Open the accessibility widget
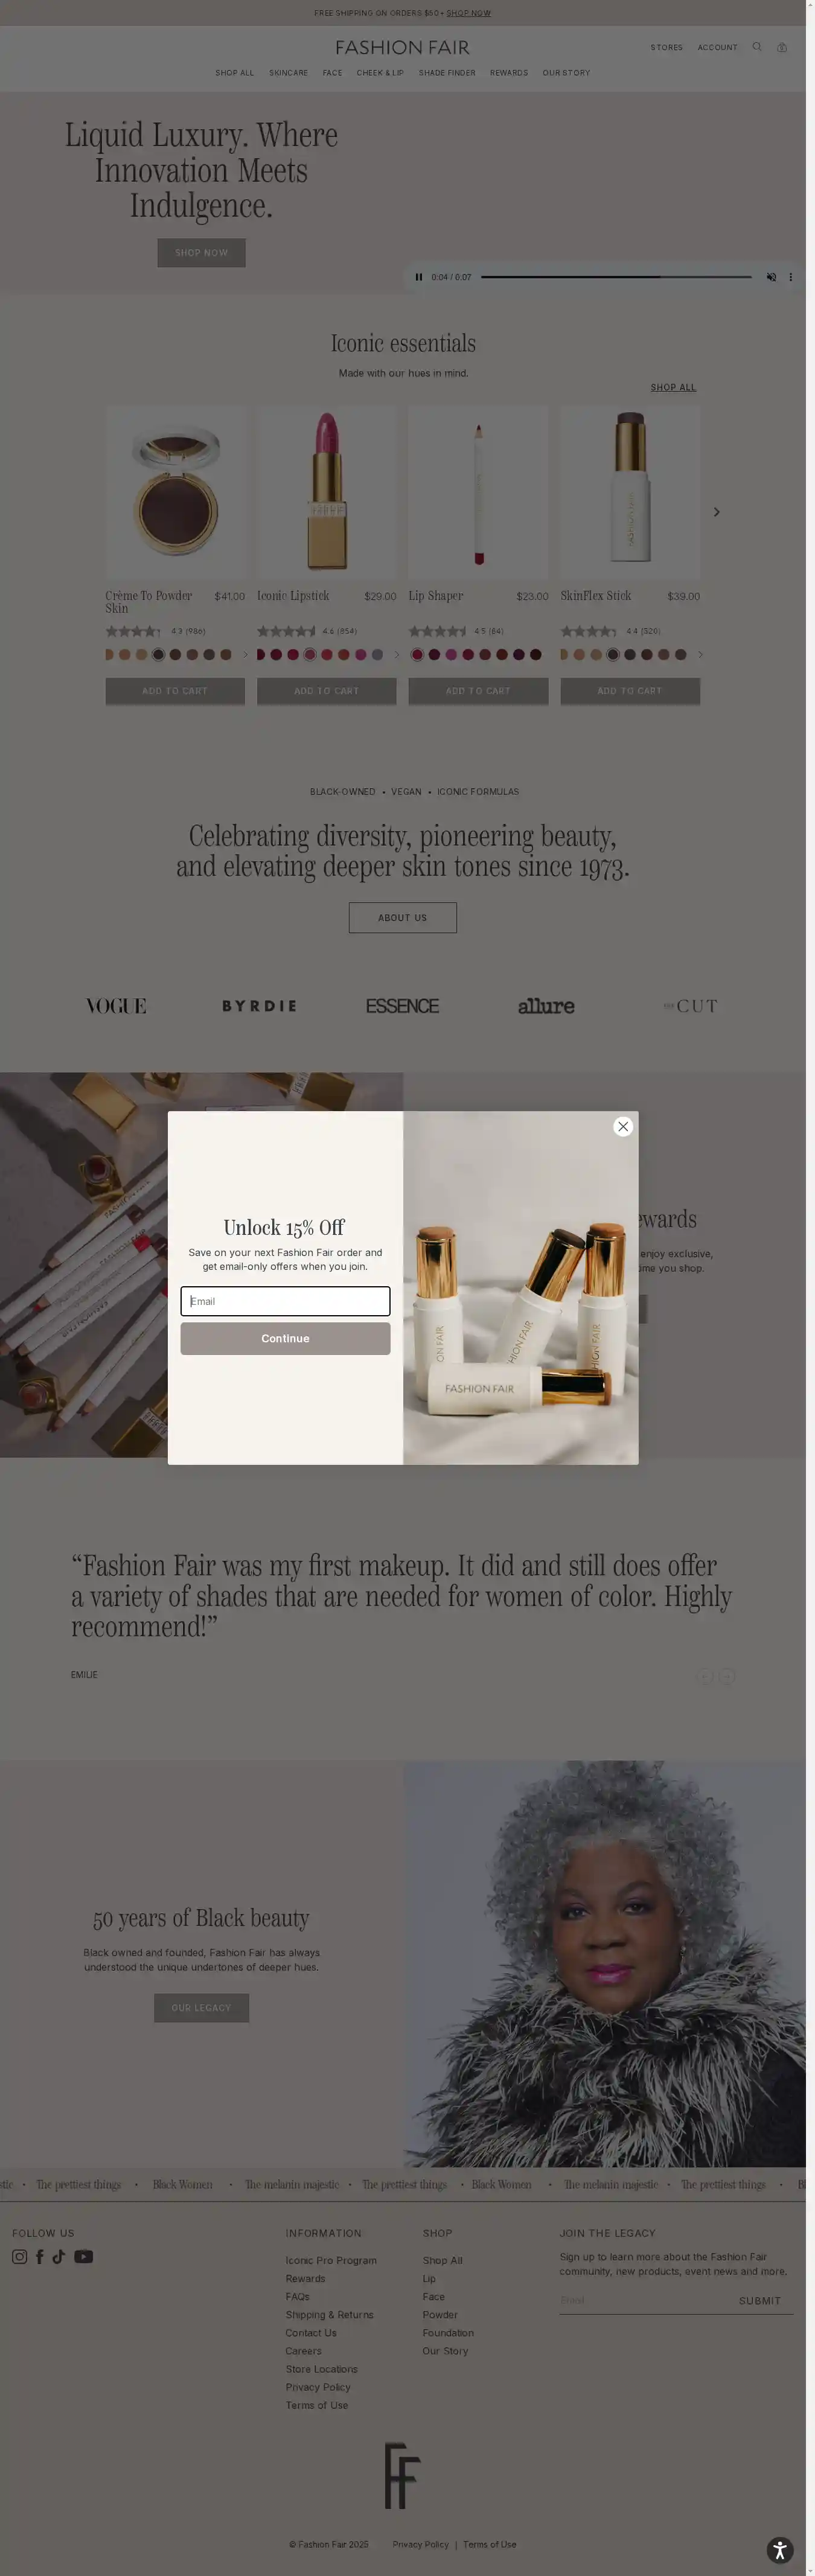Screen dimensions: 815x2576 tap(780, 2549)
